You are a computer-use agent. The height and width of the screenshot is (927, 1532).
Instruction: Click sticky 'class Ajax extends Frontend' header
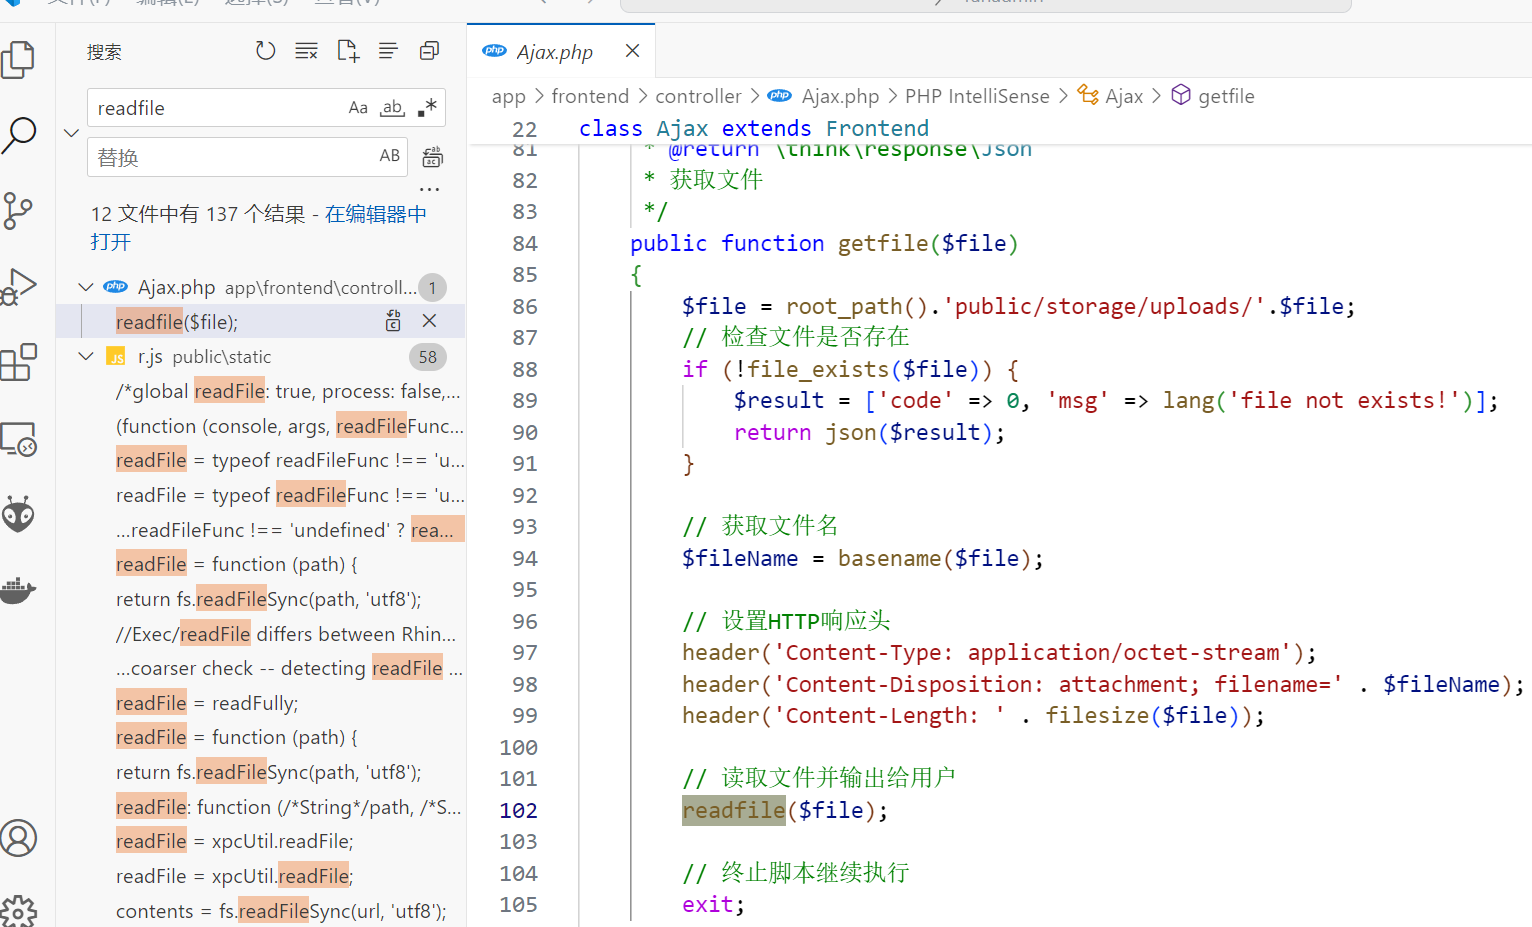(x=754, y=128)
